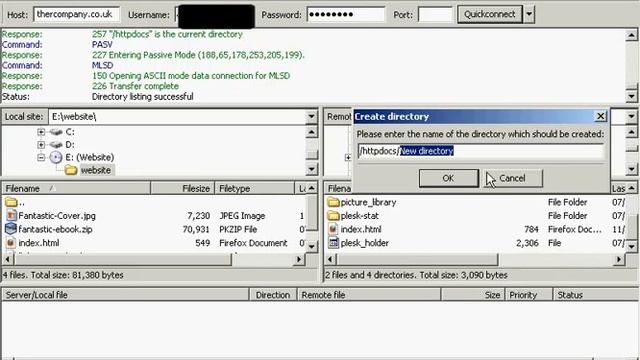Close the Create directory dialog
This screenshot has height=360, width=640.
coord(600,116)
